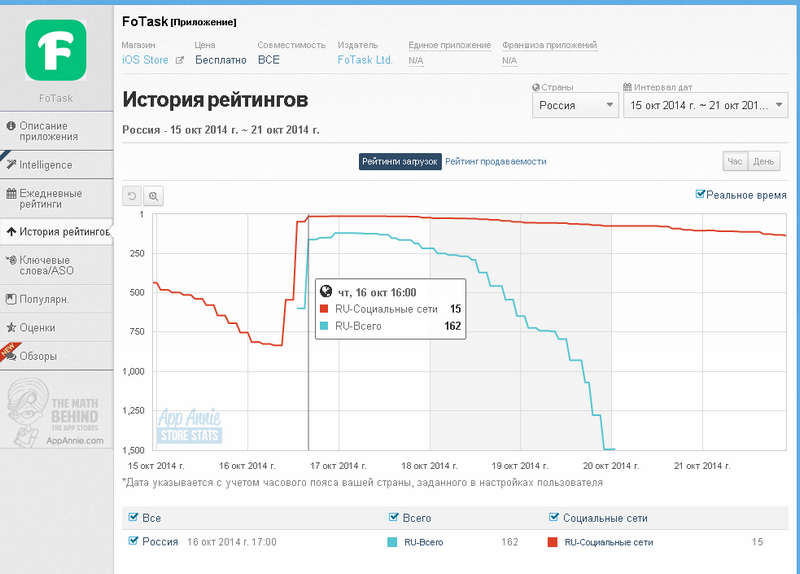Screen dimensions: 800x574
Task: Switch chart granularity to Час
Action: click(x=735, y=162)
